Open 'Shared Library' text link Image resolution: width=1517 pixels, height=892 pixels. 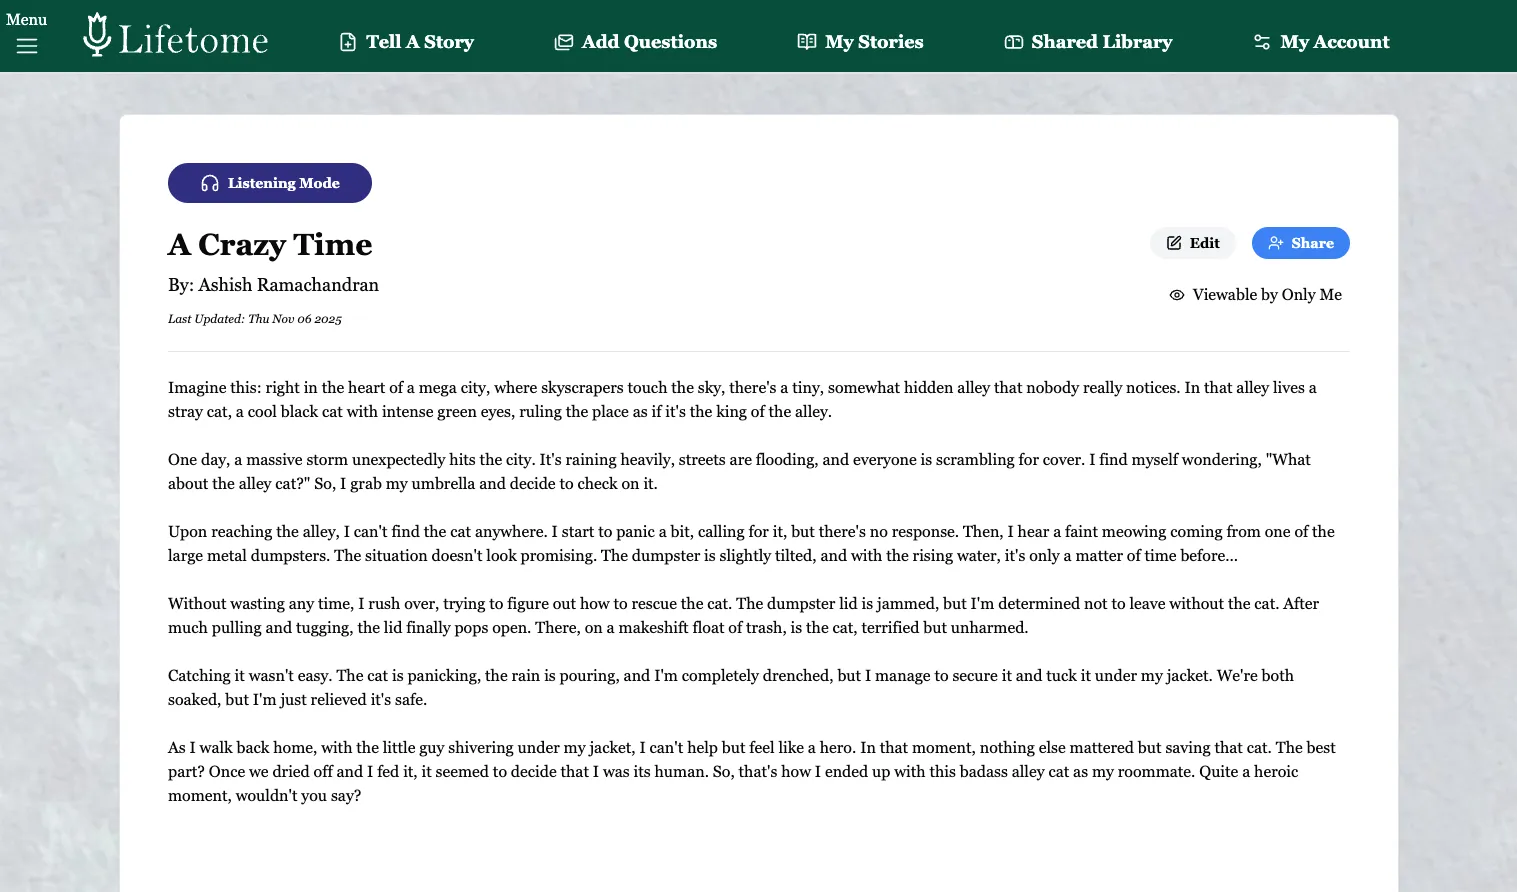pyautogui.click(x=1102, y=42)
